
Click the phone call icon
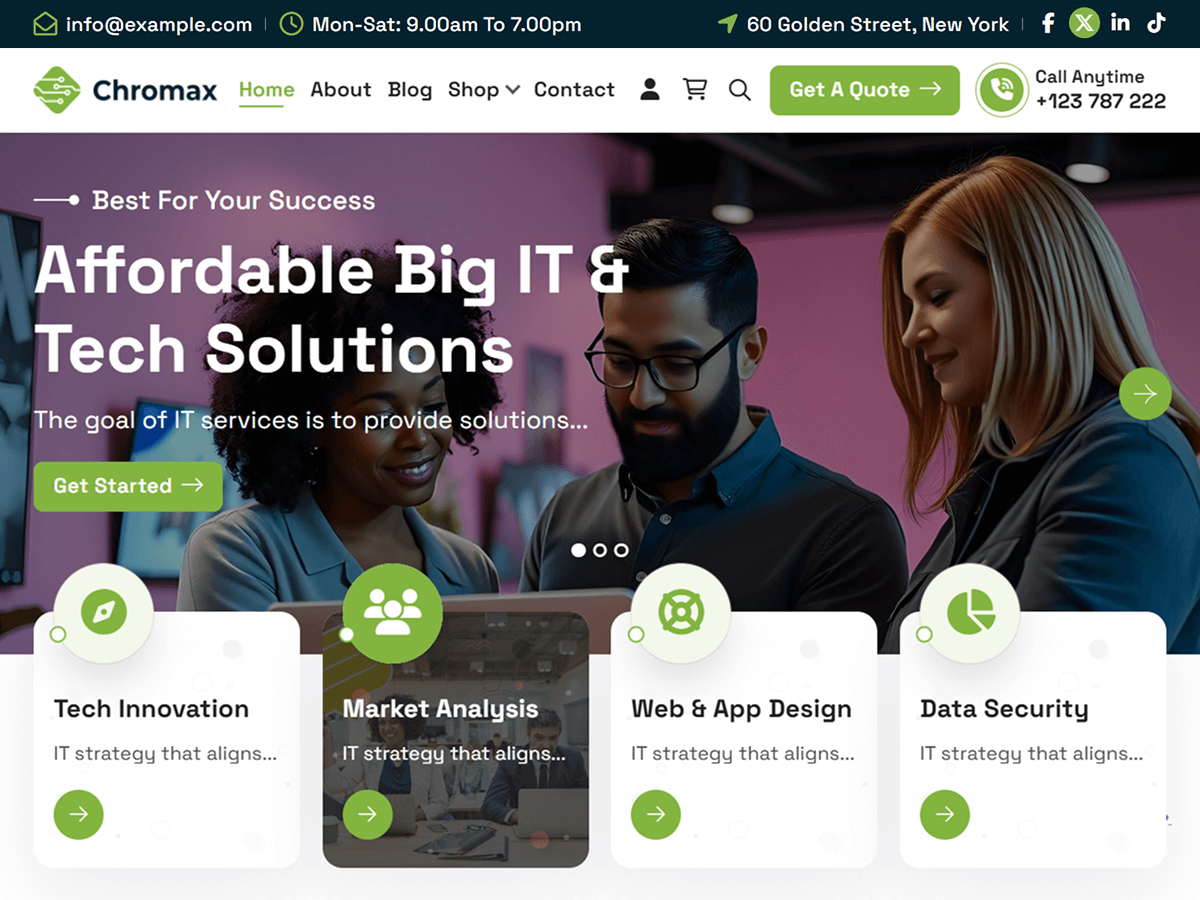click(1002, 90)
